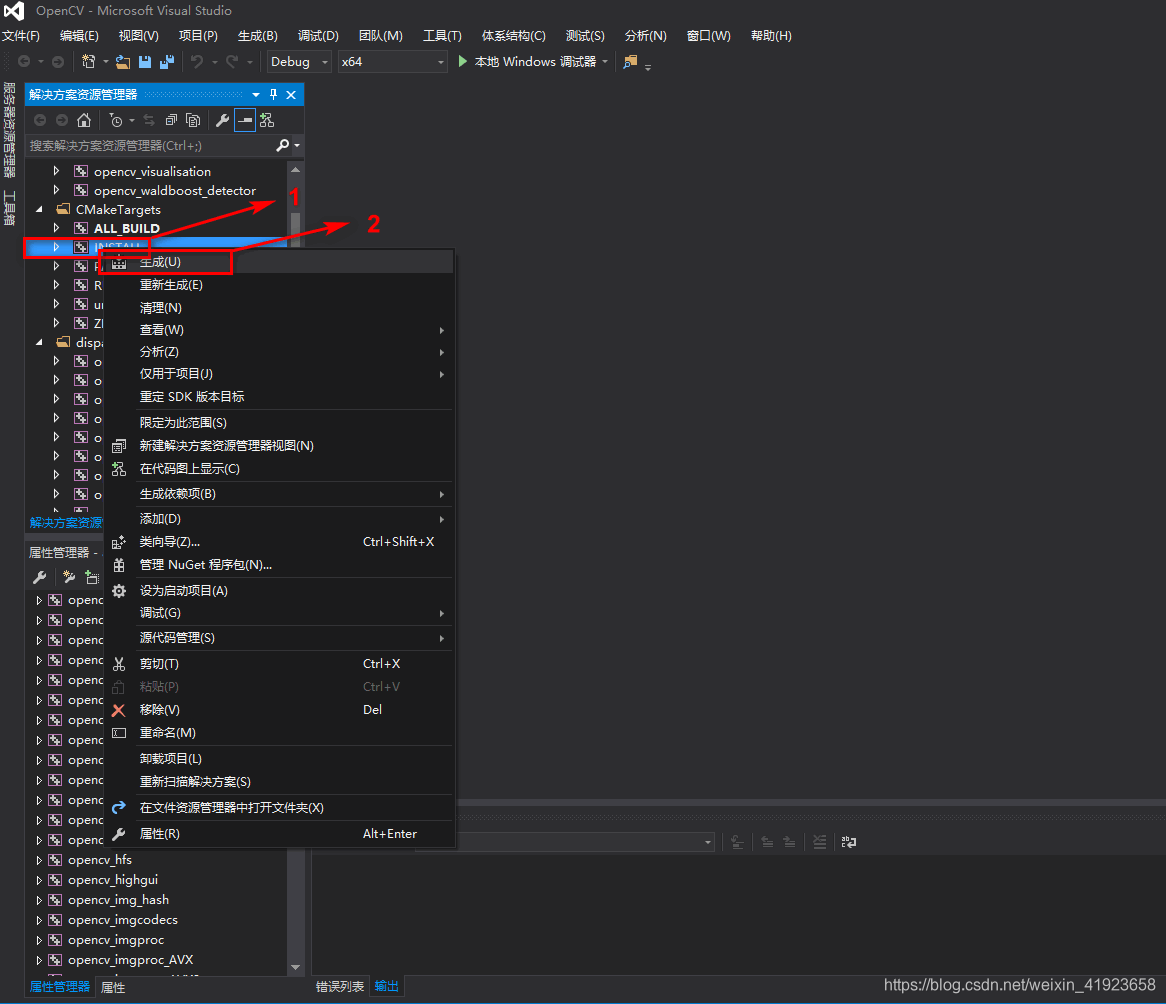
Task: Select opencv_imgproc_AVX in Property Manager
Action: click(x=130, y=960)
